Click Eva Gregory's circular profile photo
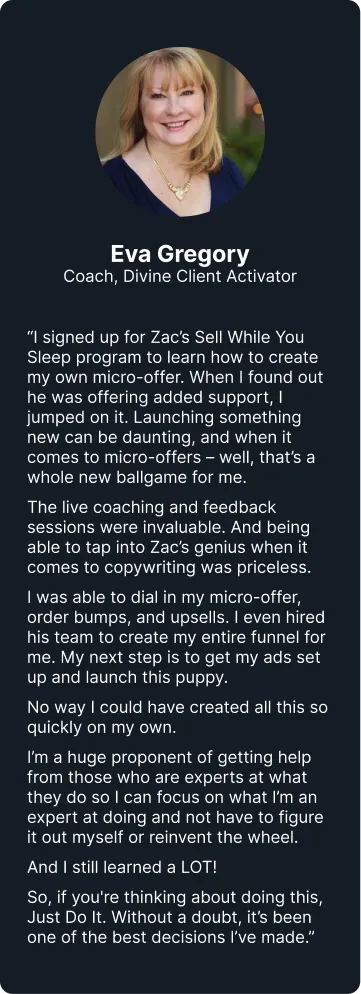The image size is (361, 994). pos(180,132)
